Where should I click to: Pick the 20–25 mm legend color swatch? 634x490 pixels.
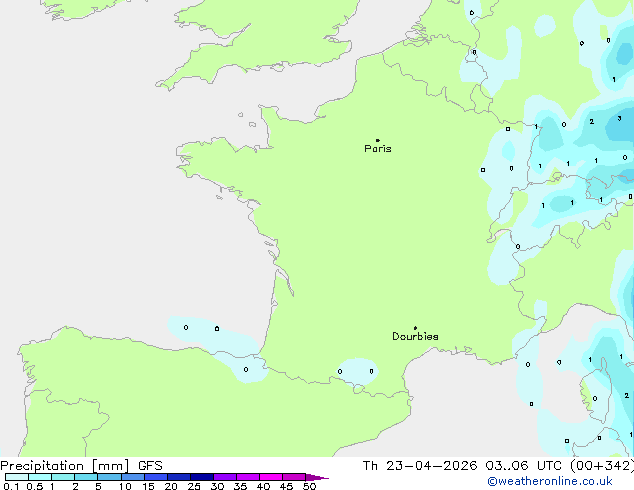pyautogui.click(x=179, y=477)
